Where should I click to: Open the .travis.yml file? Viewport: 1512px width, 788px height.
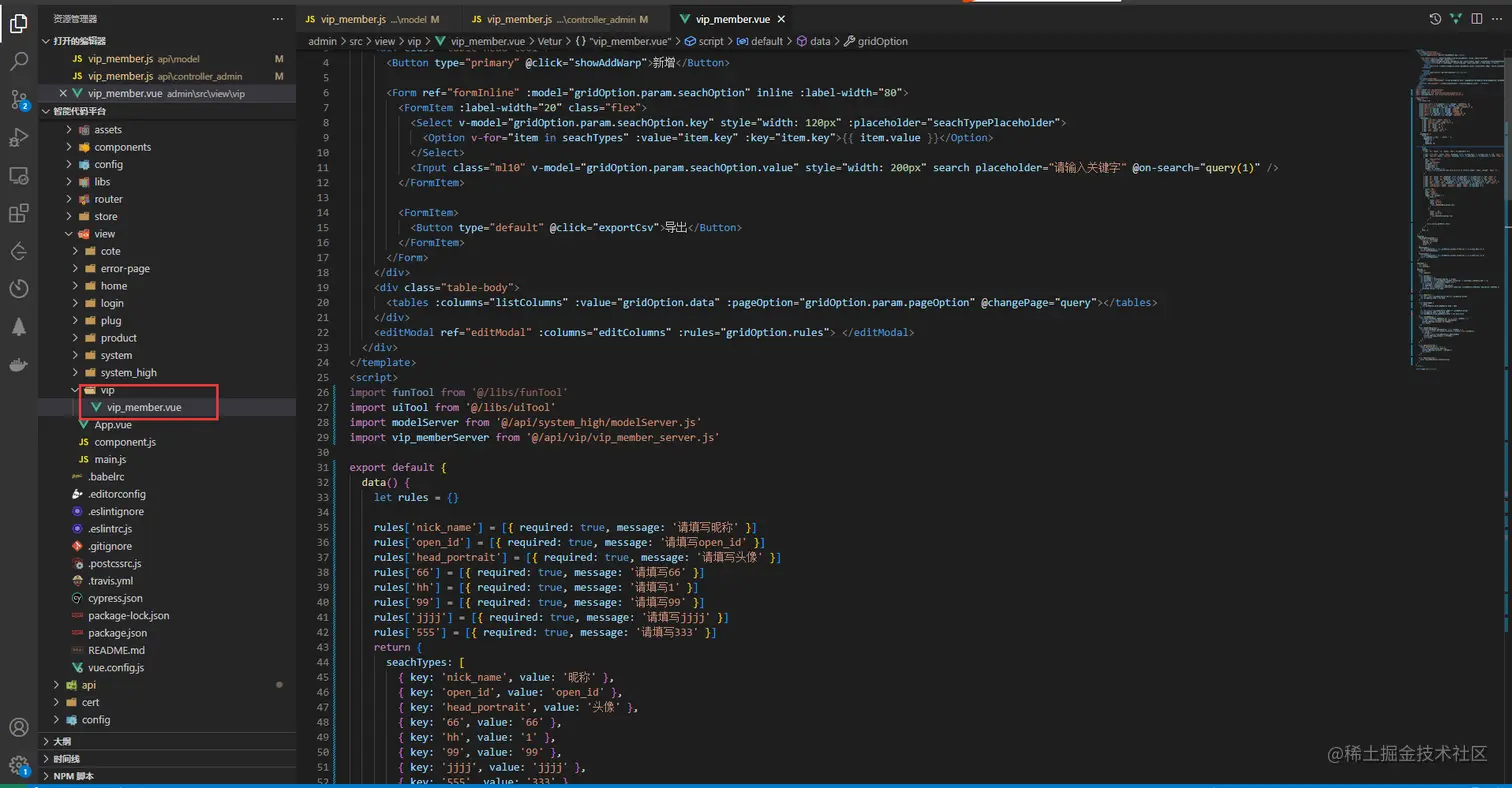(166, 581)
